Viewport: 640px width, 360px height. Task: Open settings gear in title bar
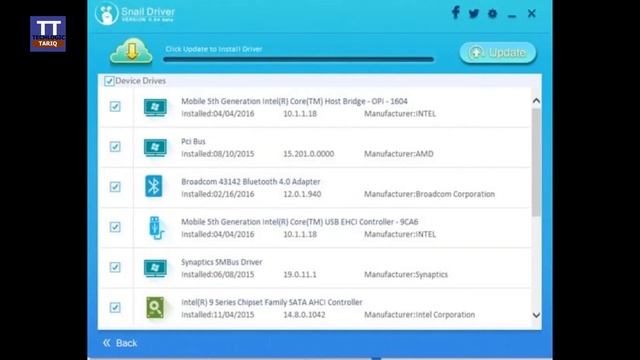tap(492, 13)
